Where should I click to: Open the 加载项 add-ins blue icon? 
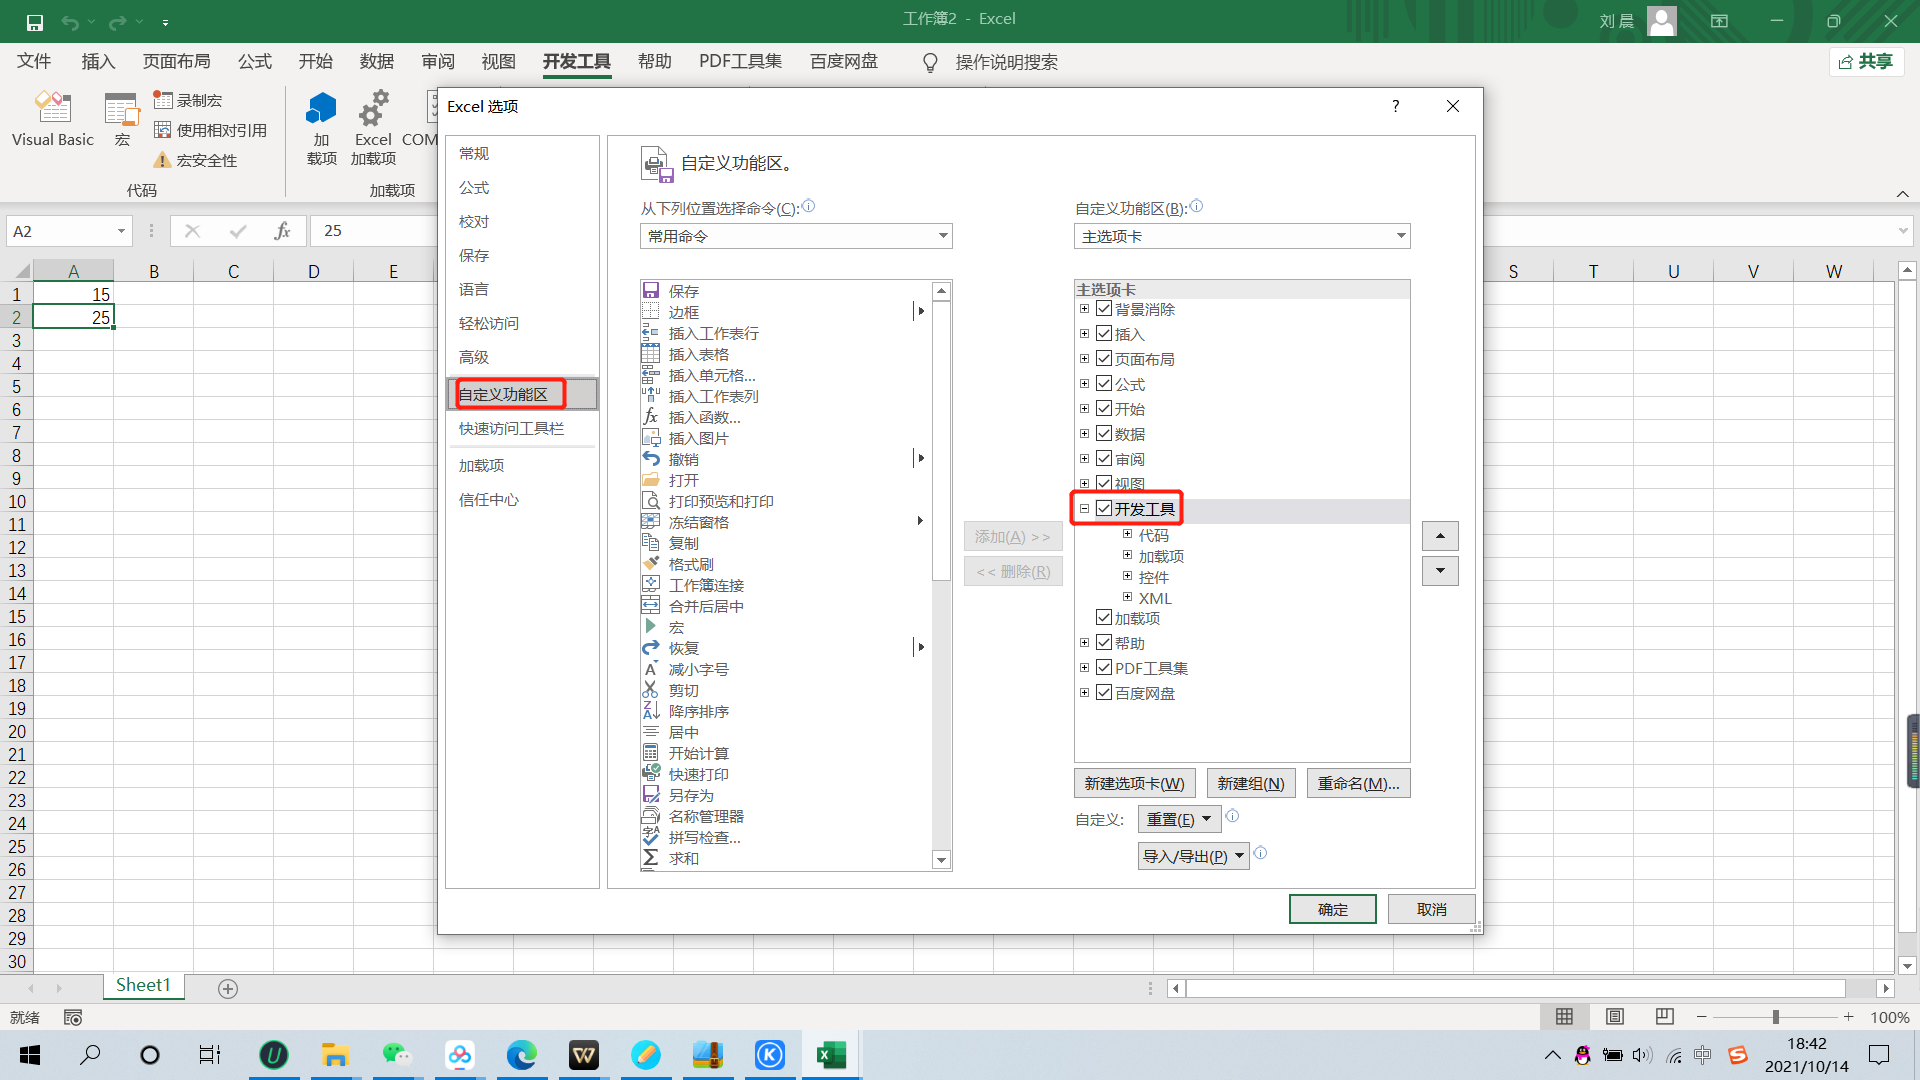321,108
